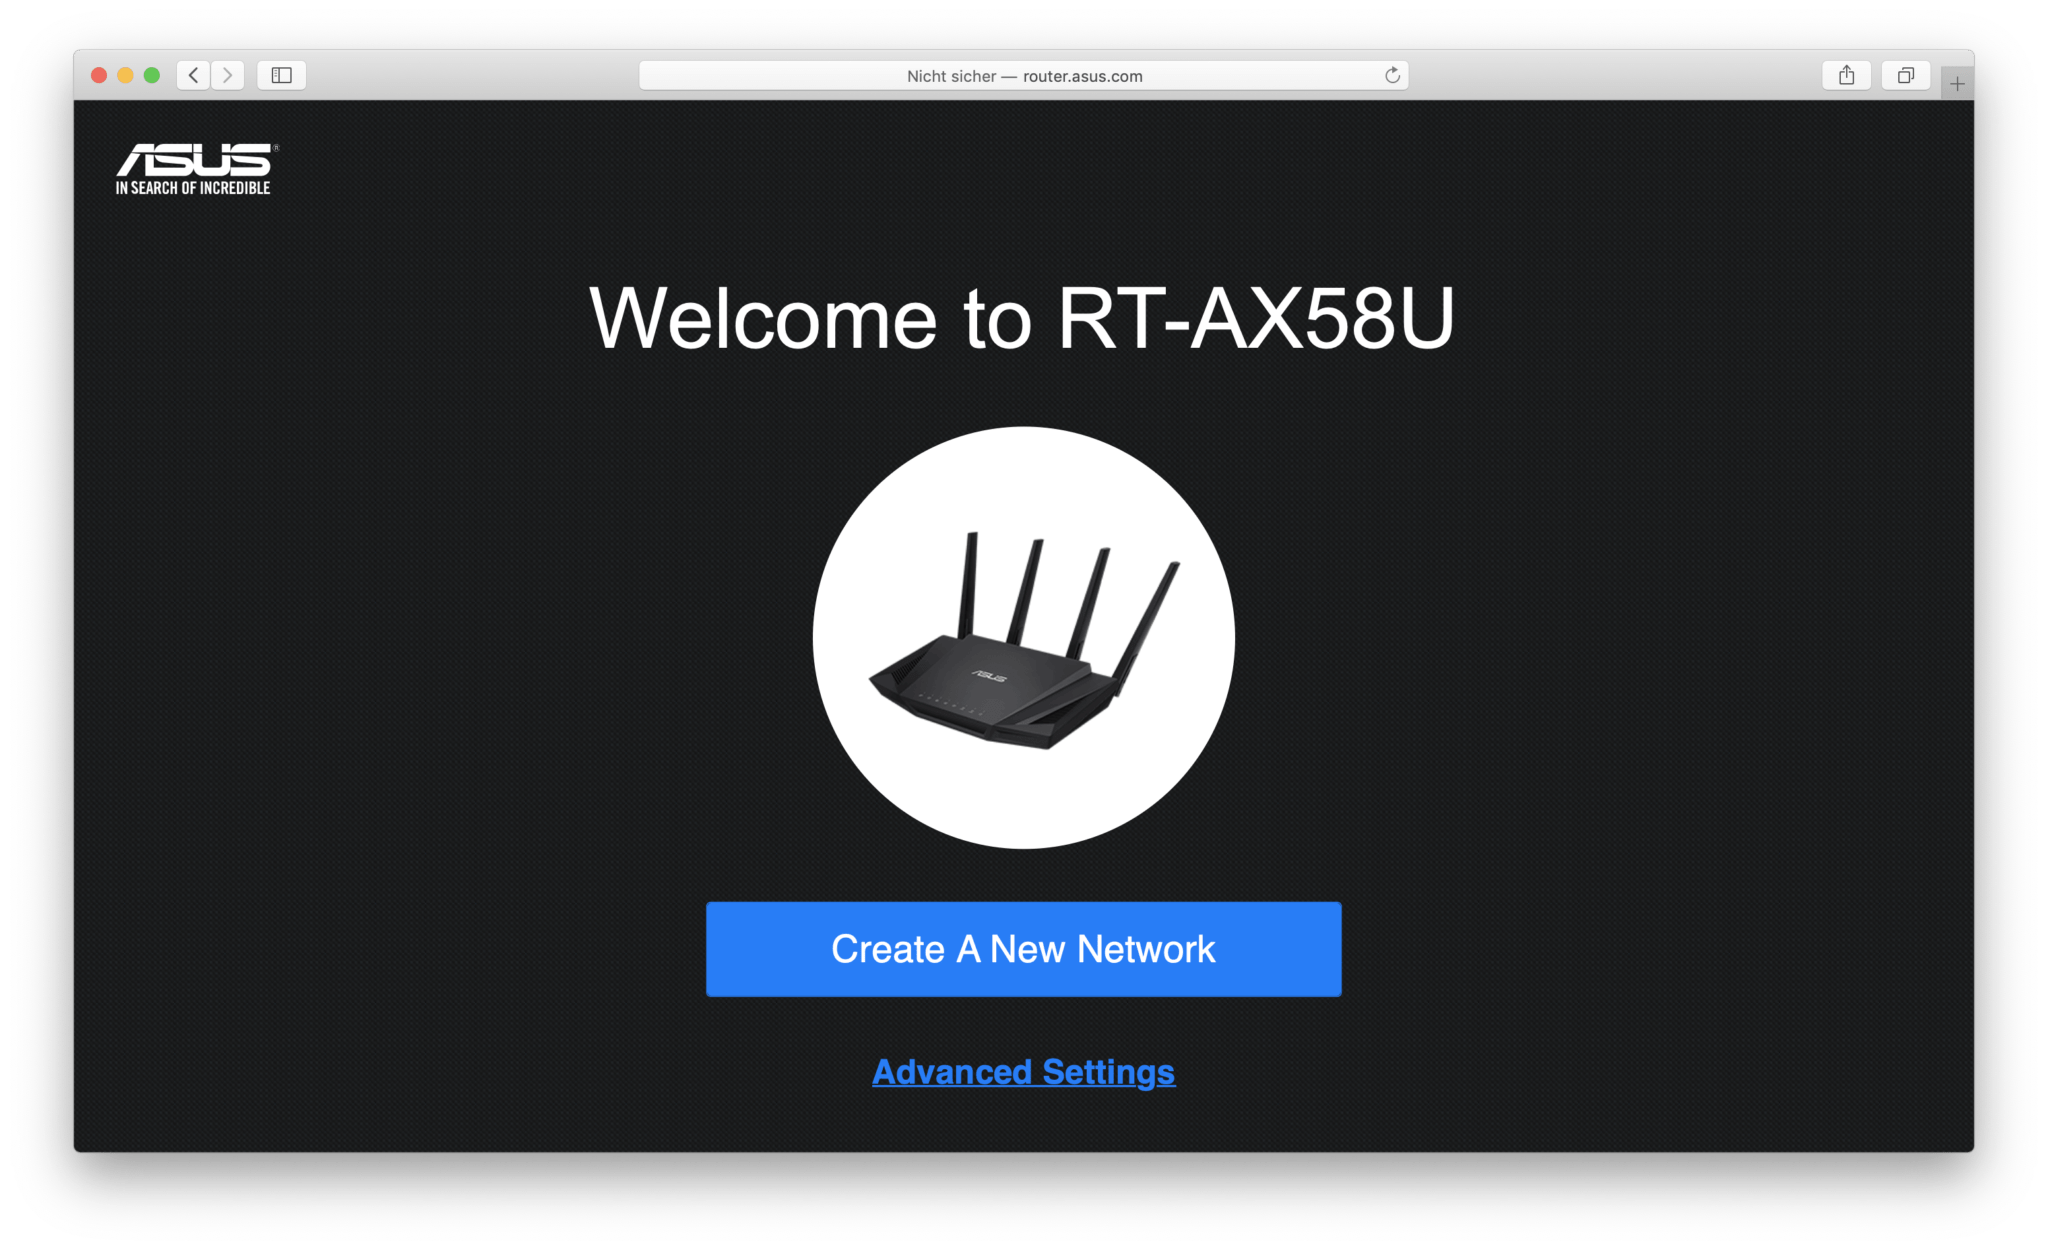Go forward with the Safari forward arrow
Viewport: 2048px width, 1250px height.
(228, 75)
